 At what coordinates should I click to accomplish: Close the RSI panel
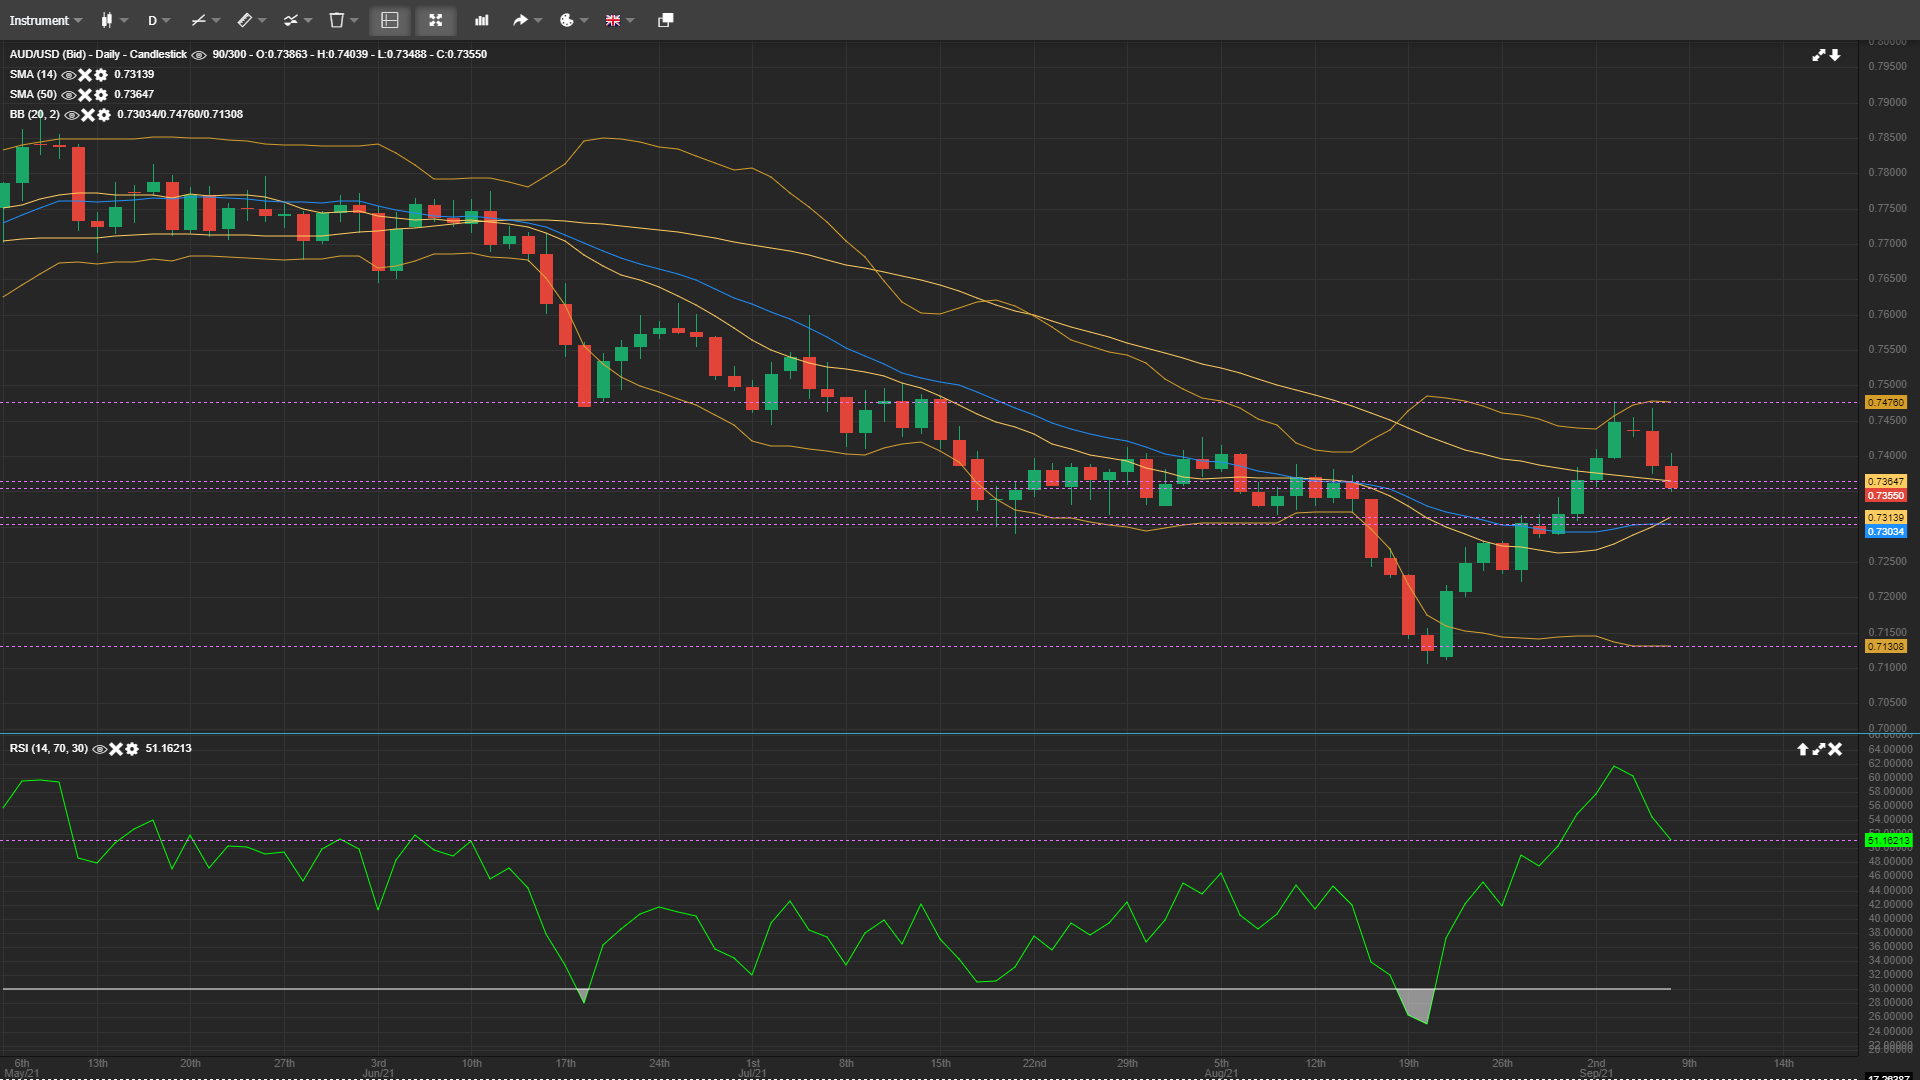click(1835, 749)
